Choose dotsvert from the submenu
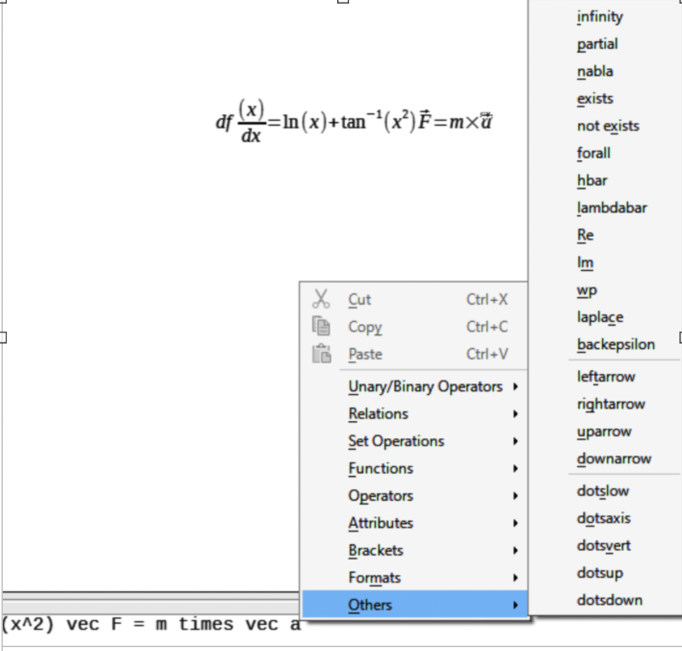Image resolution: width=682 pixels, height=651 pixels. [x=605, y=546]
